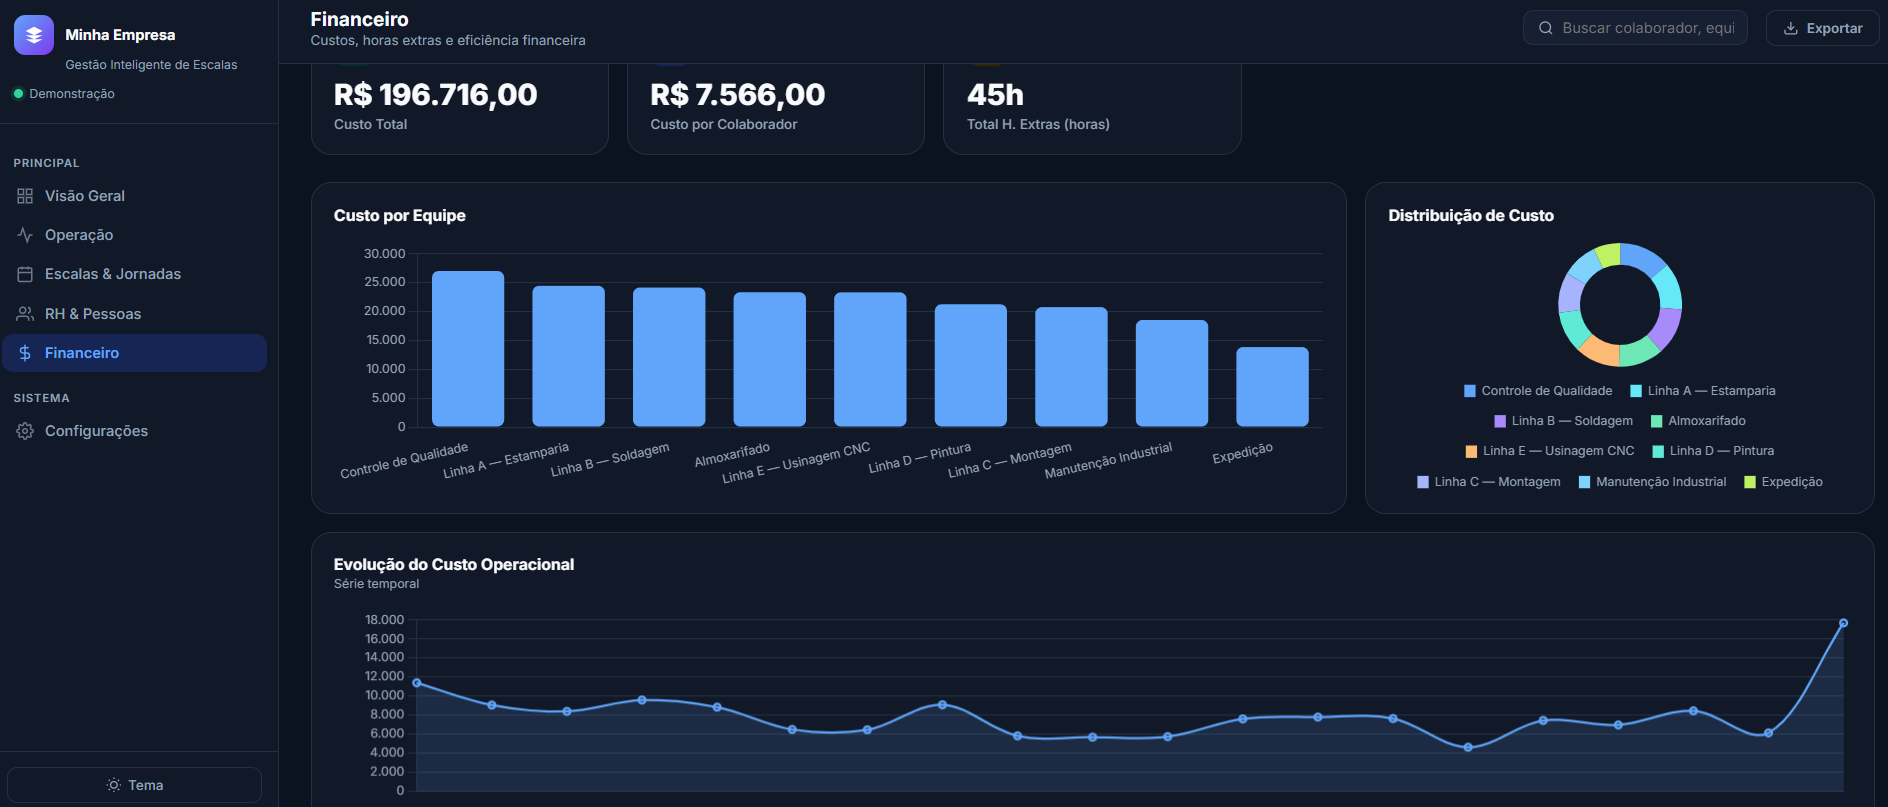Click the RH & Pessoas people icon

pos(25,314)
